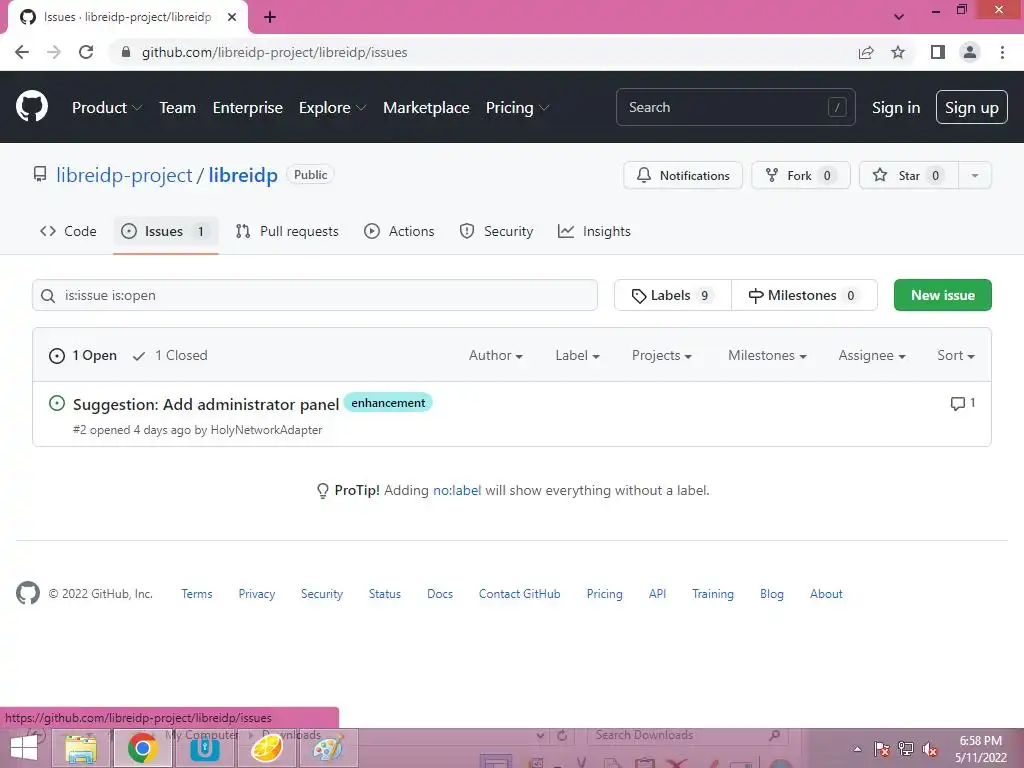Click the is:issue is:open filter field
The width and height of the screenshot is (1024, 768).
click(315, 295)
